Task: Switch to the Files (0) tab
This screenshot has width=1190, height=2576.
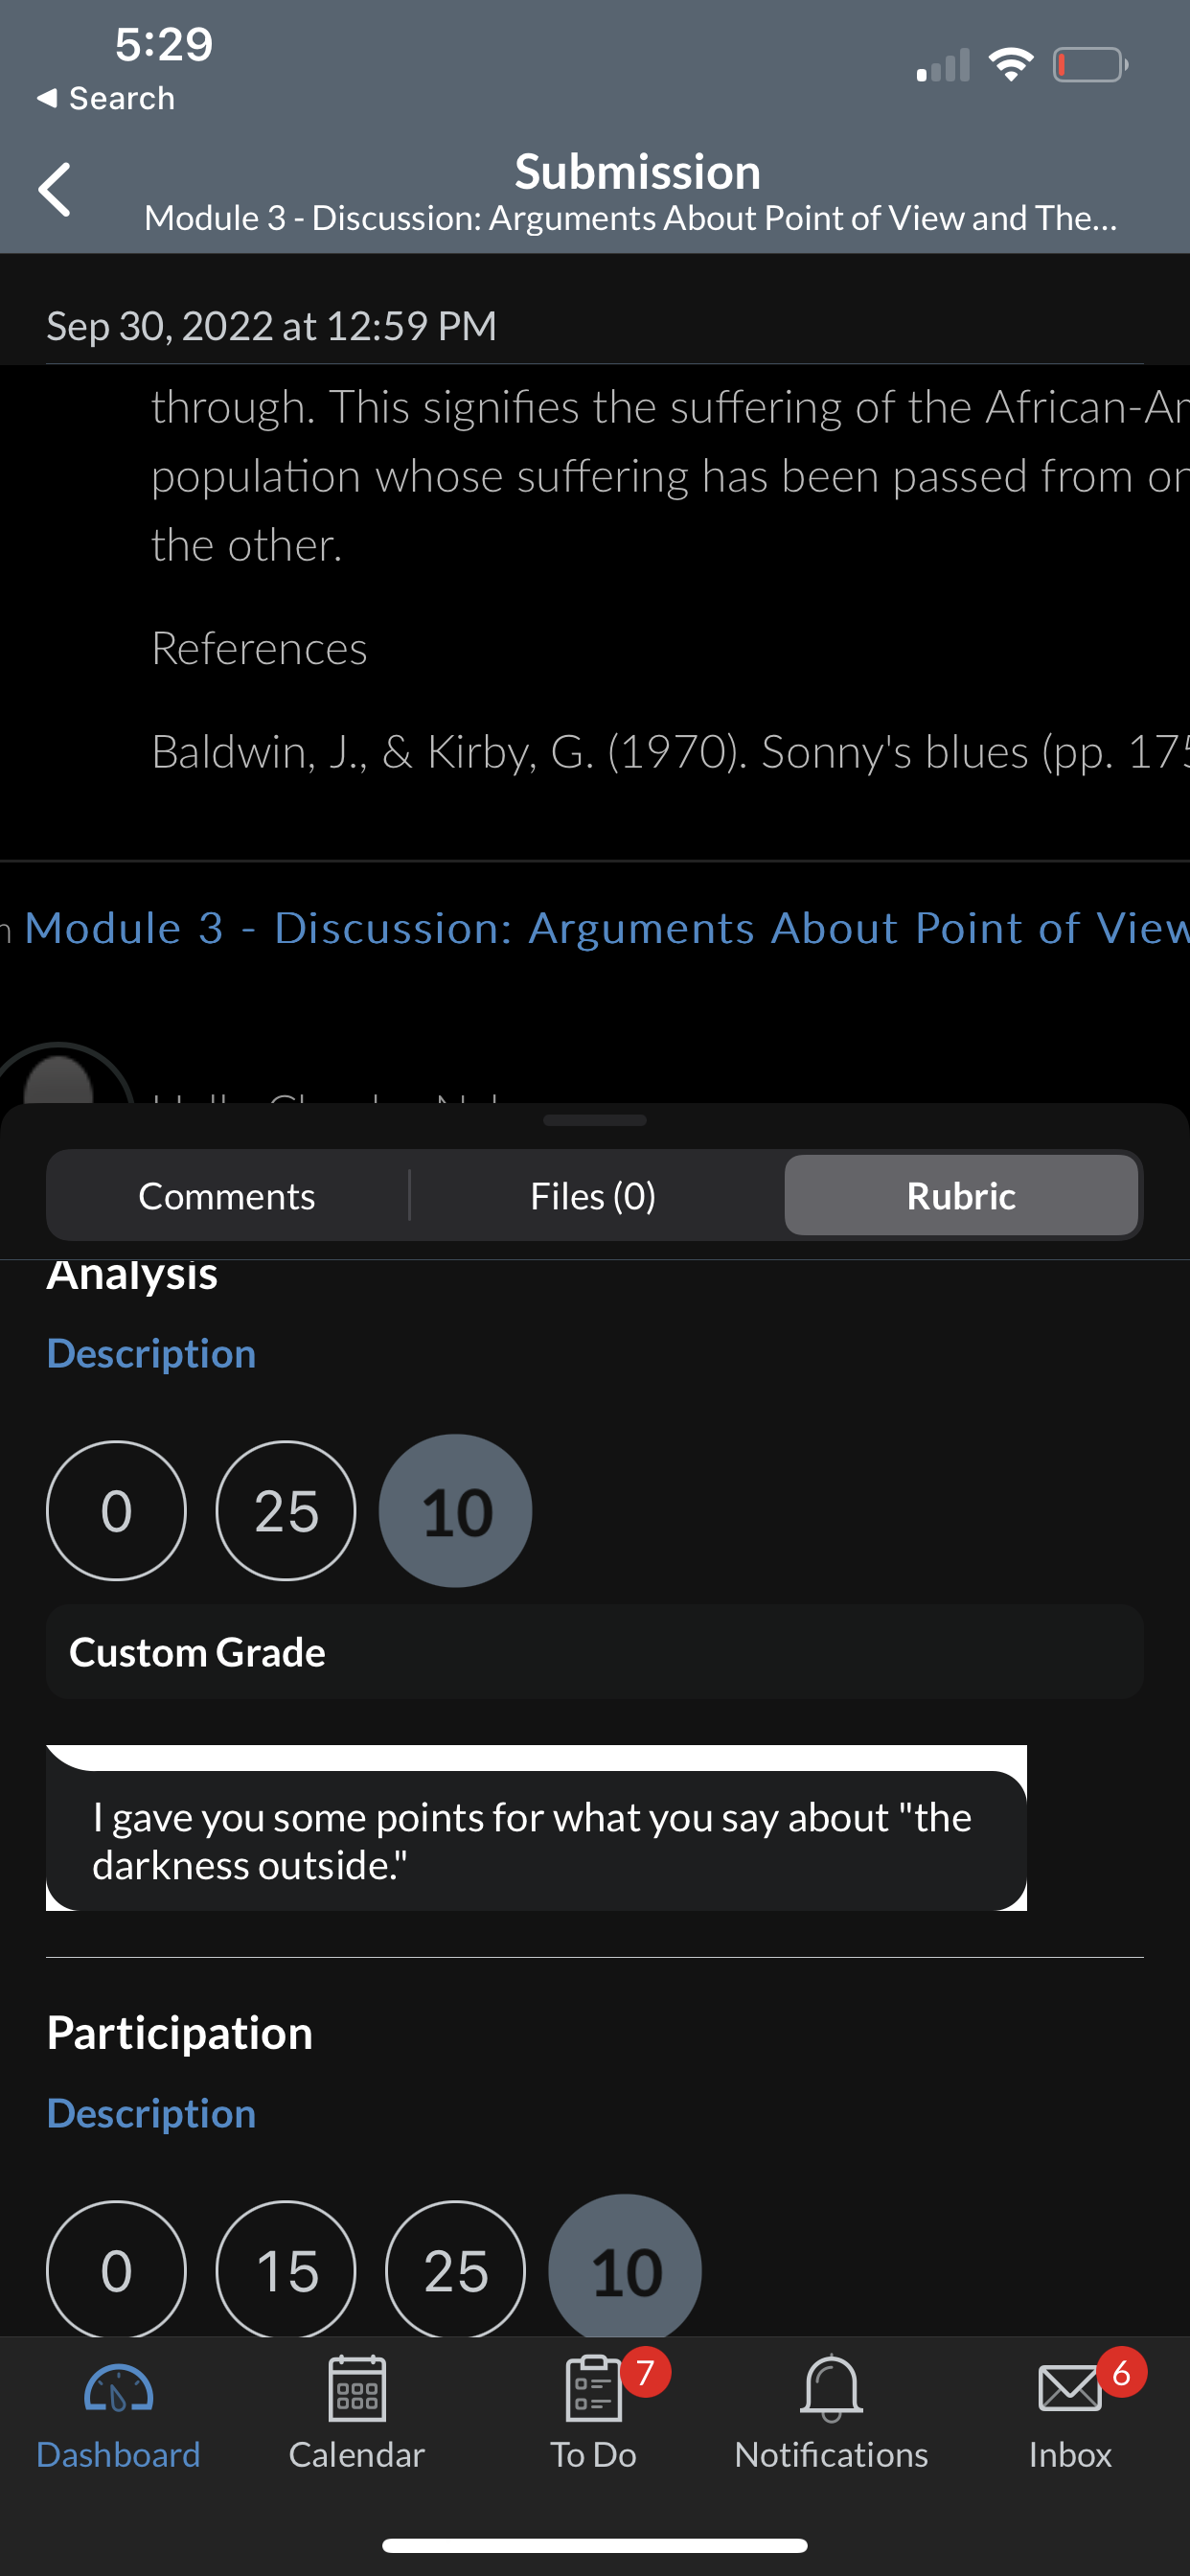Action: pos(593,1195)
